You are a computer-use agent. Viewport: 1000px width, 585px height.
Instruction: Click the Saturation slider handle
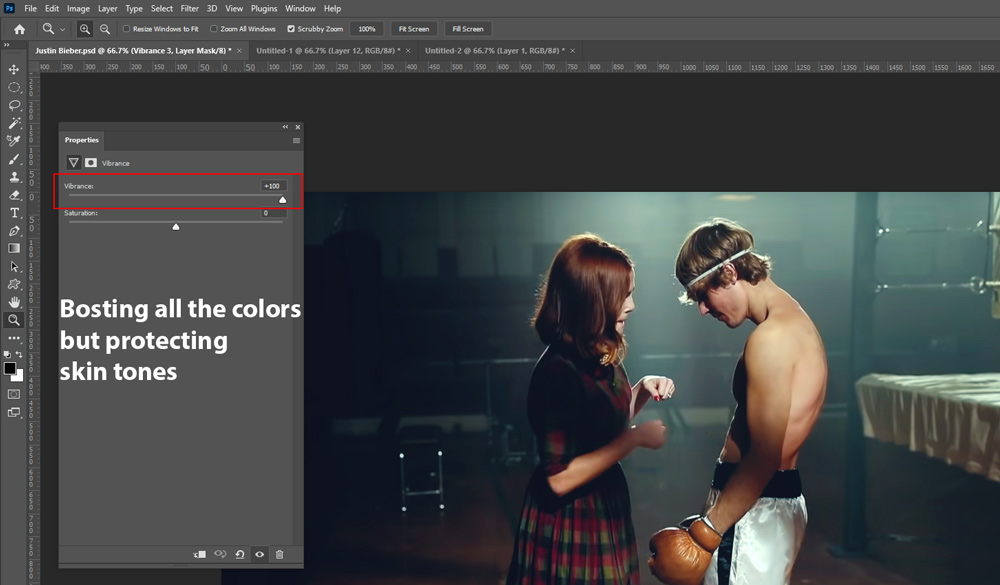coord(176,226)
